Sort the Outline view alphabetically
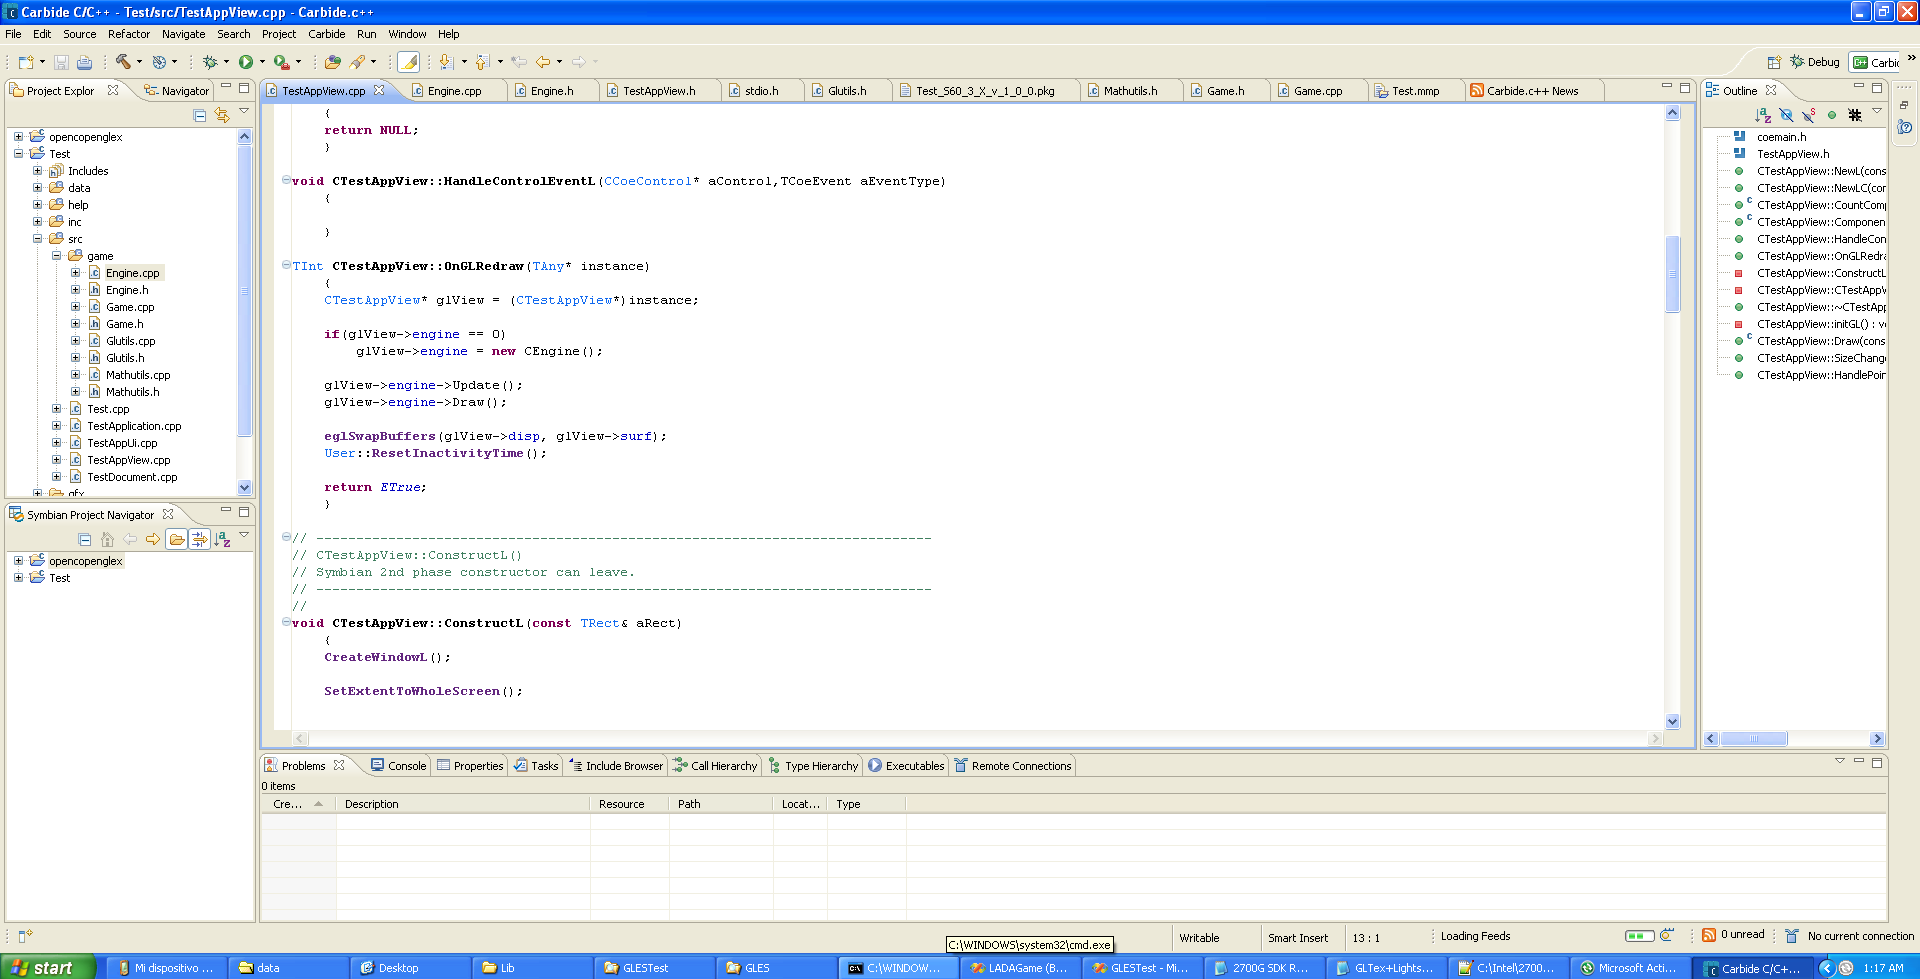The image size is (1920, 979). (x=1763, y=115)
